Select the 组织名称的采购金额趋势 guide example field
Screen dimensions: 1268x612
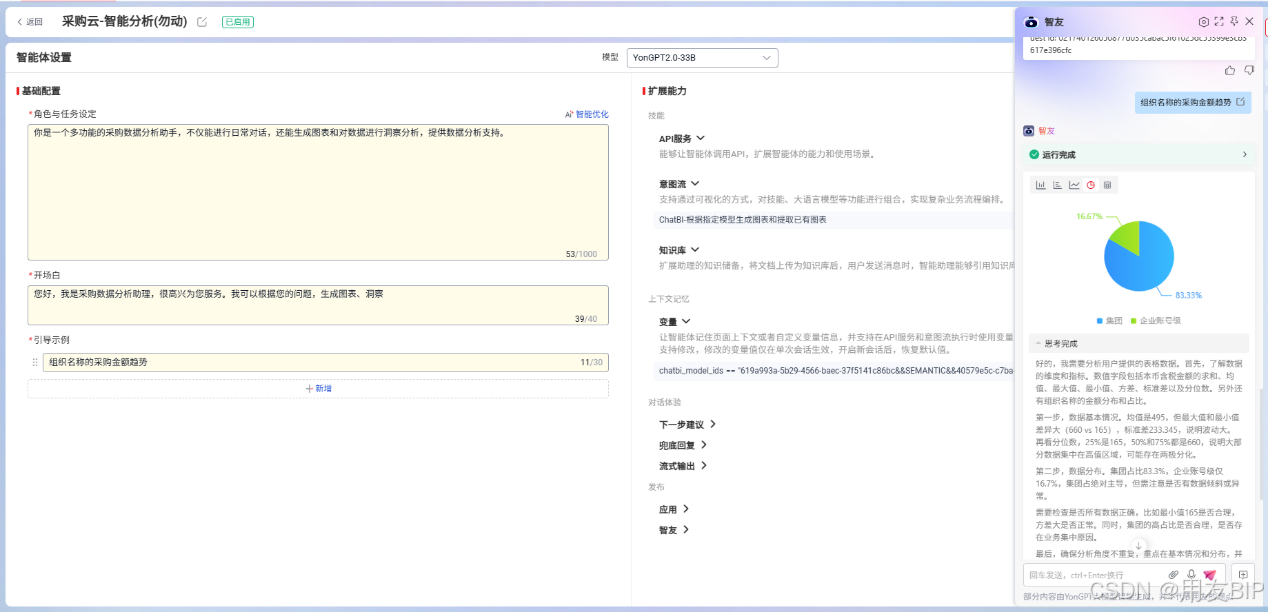coord(326,362)
